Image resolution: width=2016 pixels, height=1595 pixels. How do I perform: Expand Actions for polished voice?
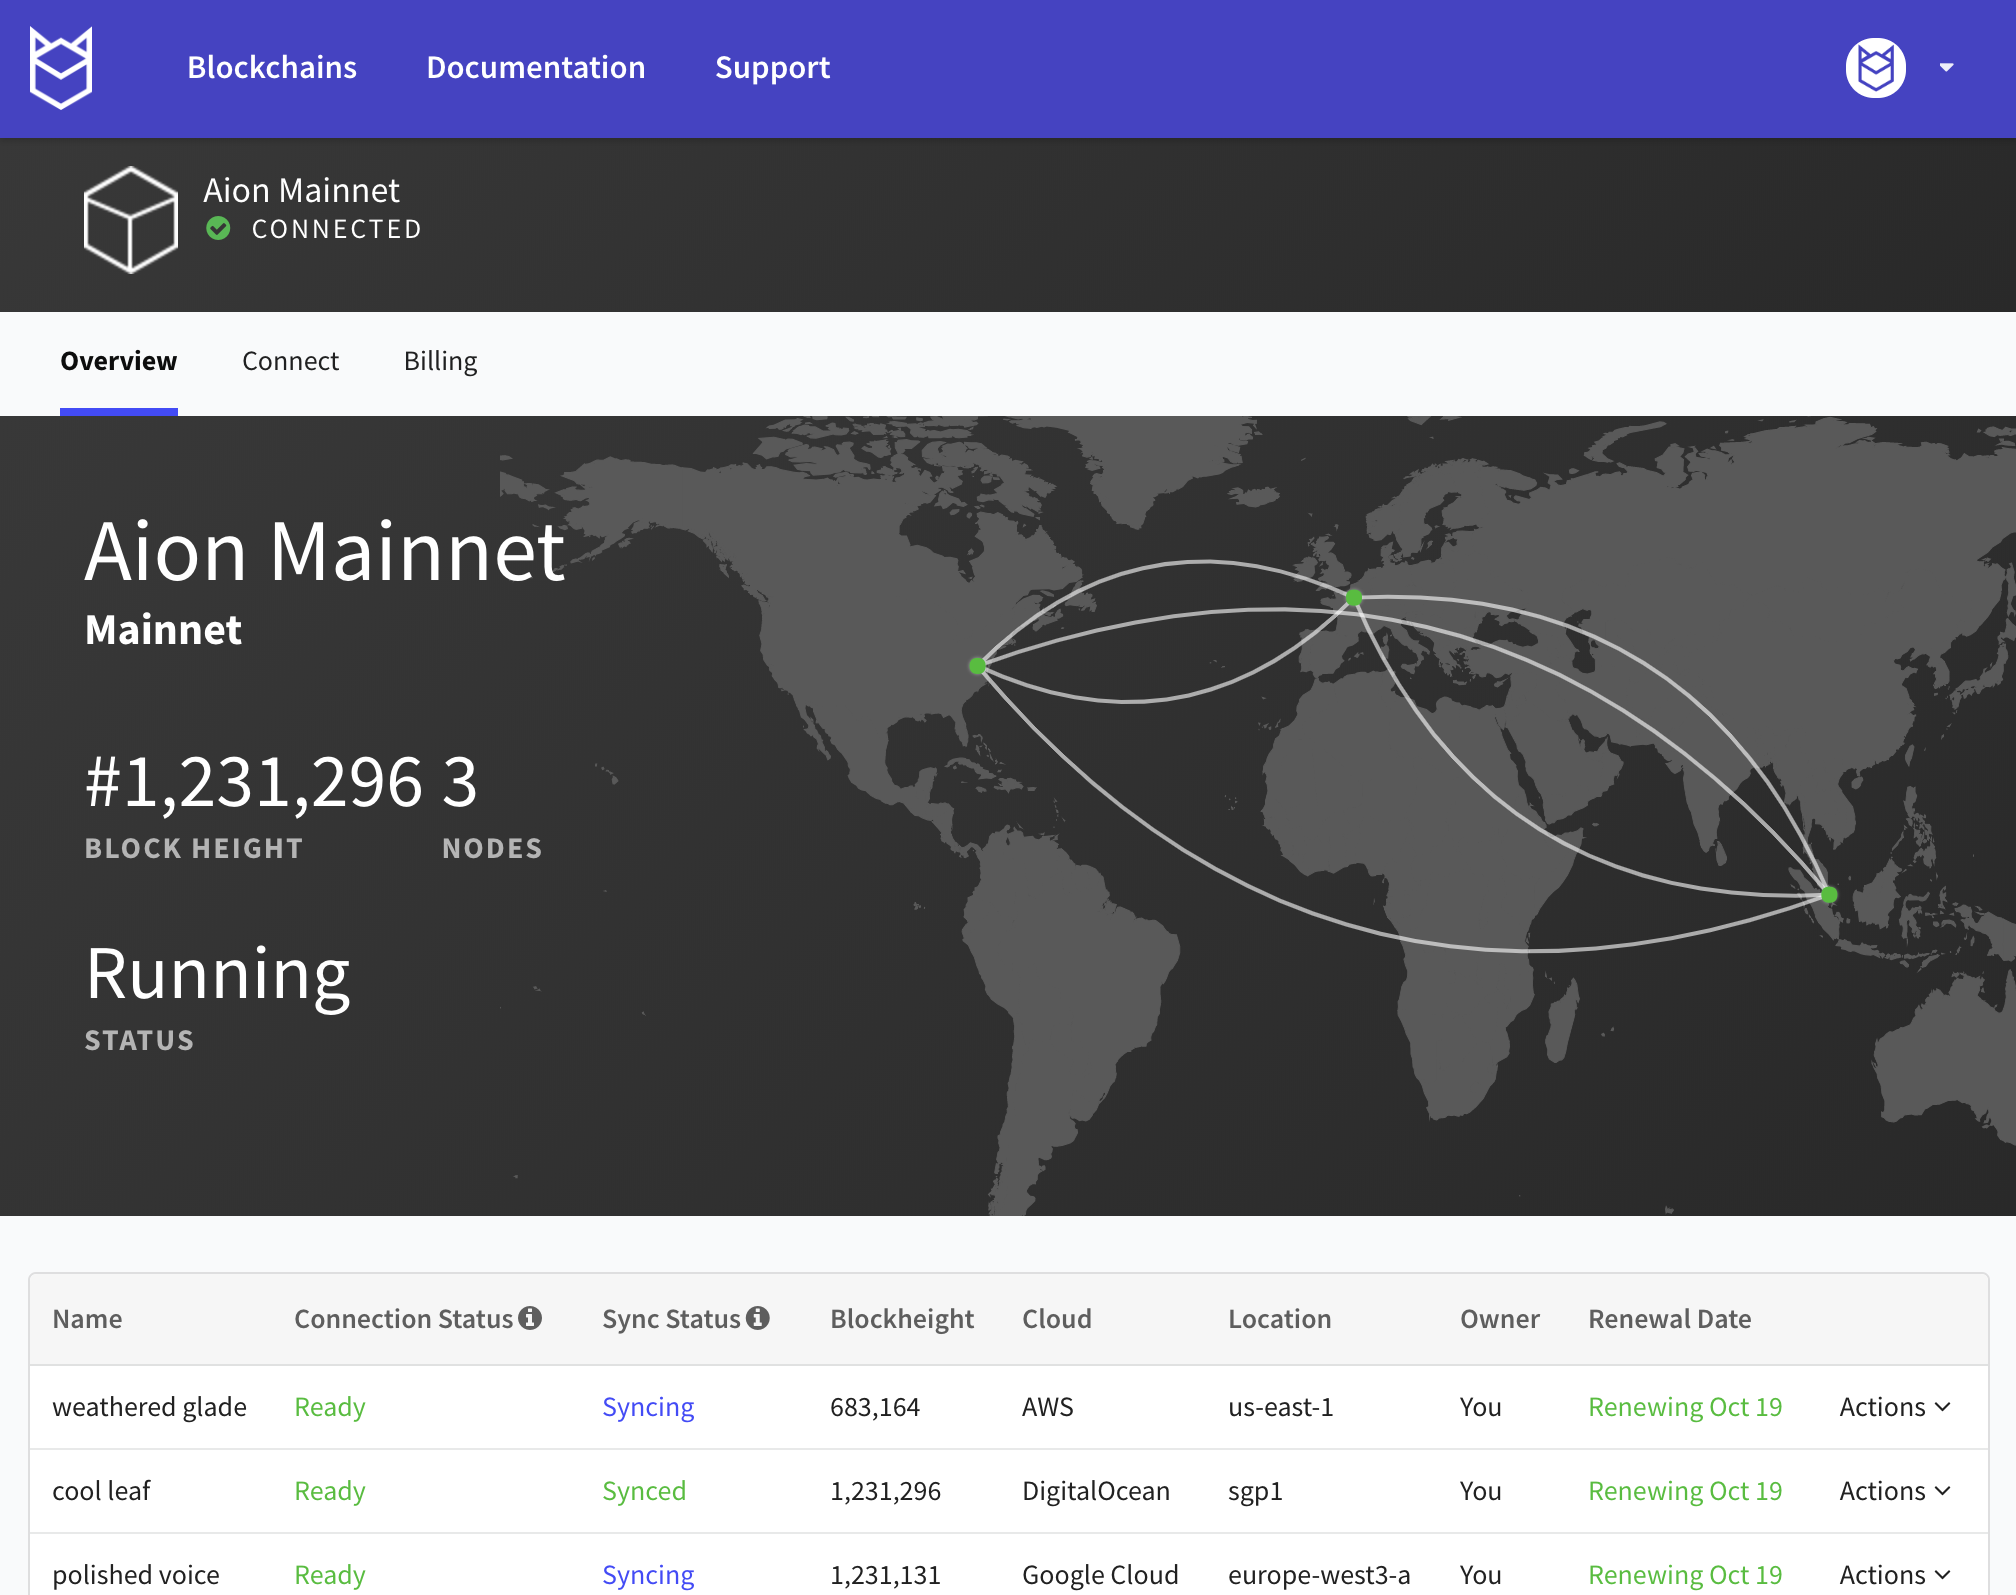pos(1895,1575)
